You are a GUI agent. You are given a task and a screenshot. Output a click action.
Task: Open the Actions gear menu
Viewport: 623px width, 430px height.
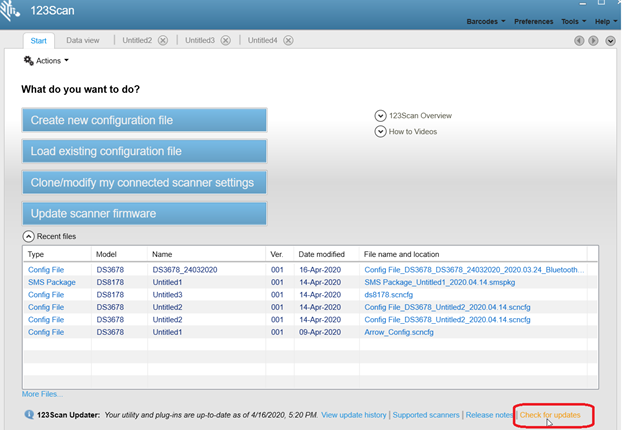(x=46, y=61)
